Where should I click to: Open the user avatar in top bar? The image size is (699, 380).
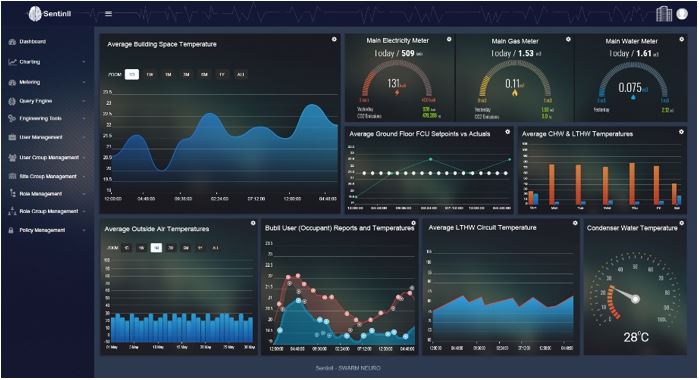682,14
